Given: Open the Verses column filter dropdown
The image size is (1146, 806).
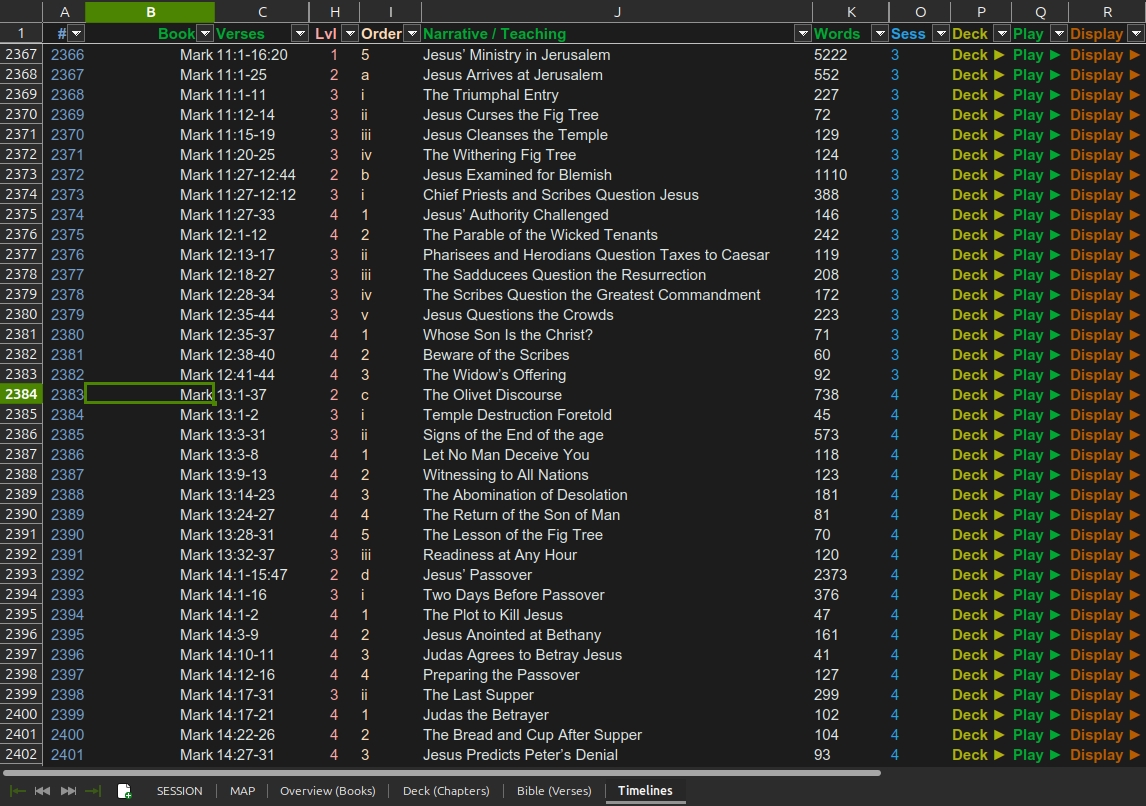Looking at the screenshot, I should [300, 34].
